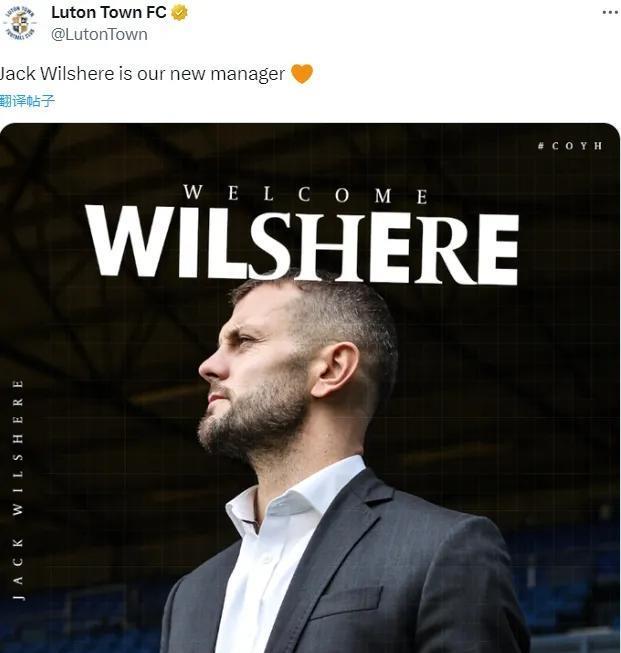The height and width of the screenshot is (653, 621).
Task: Click the #COYH hashtag on poster
Action: tap(570, 146)
